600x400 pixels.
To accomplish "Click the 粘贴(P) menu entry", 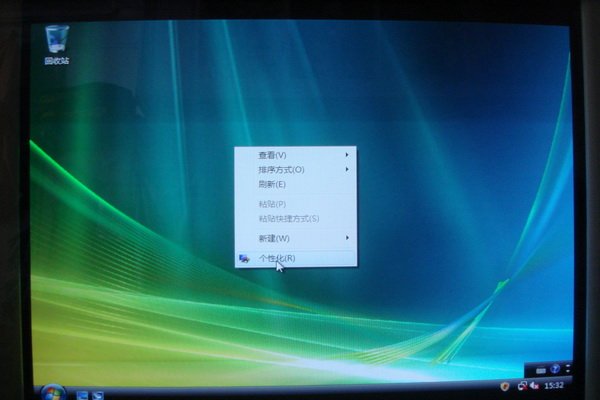I will point(296,204).
